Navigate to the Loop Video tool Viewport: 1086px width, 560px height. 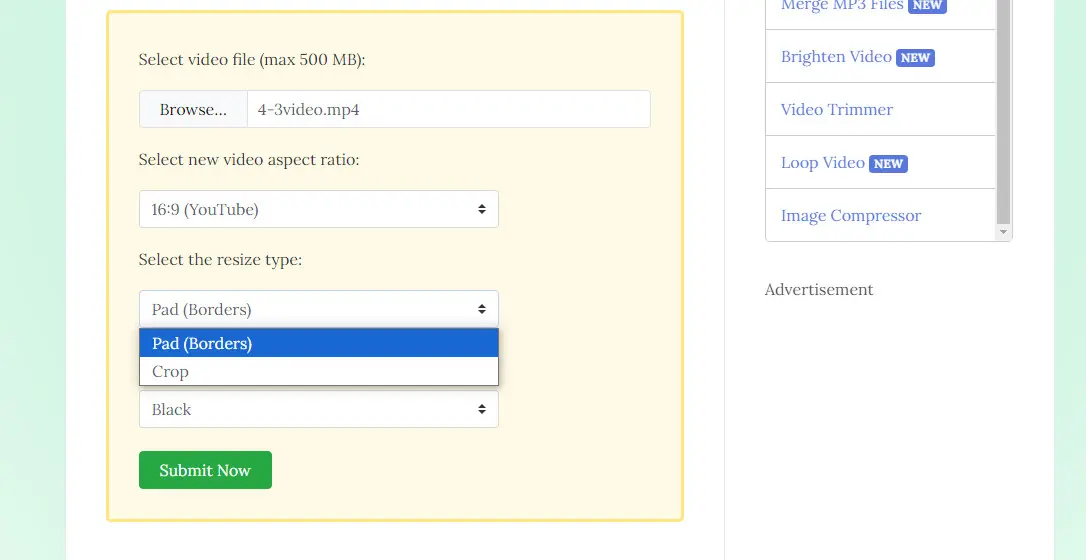tap(823, 163)
